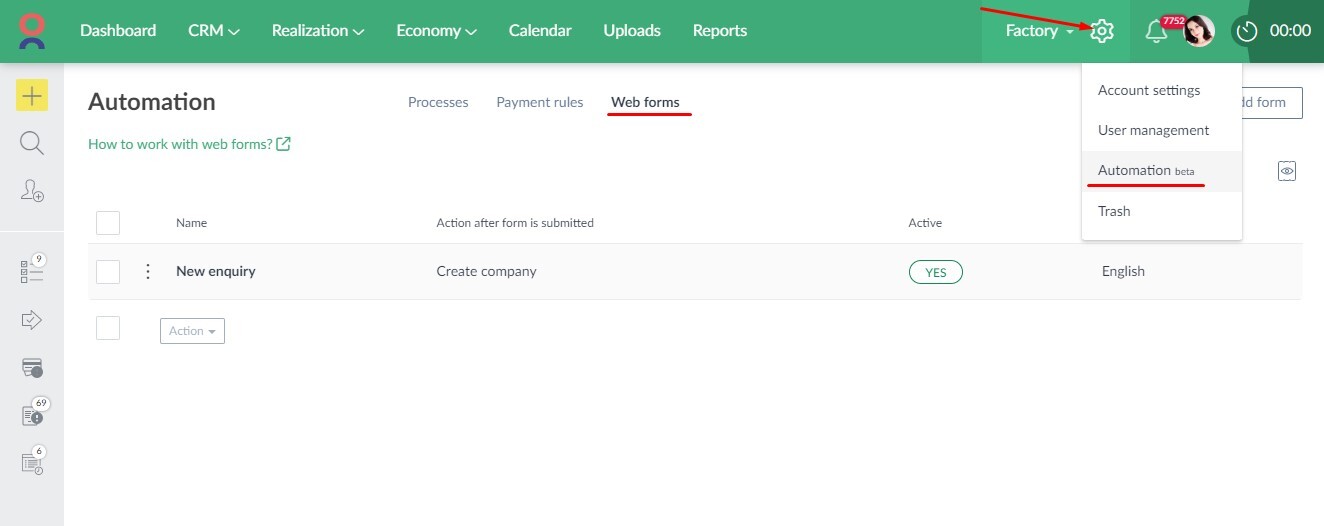
Task: Toggle the eye column visibility icon
Action: click(1287, 171)
